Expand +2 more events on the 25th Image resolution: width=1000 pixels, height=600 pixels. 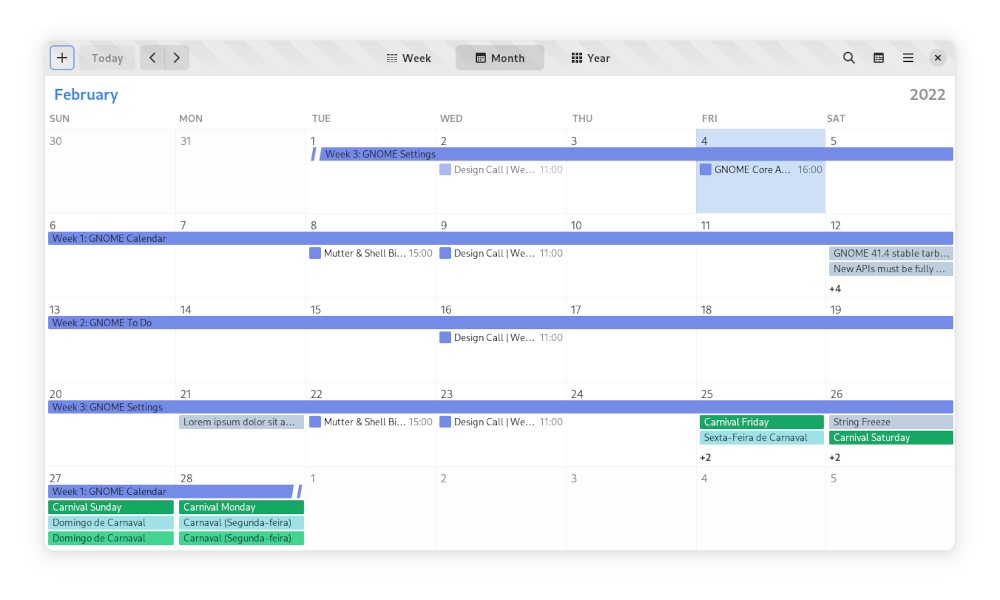[x=705, y=458]
